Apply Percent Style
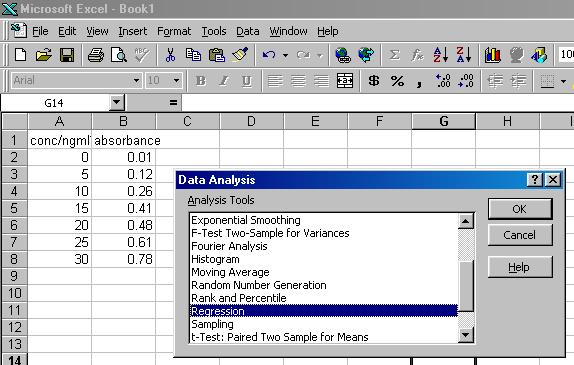The width and height of the screenshot is (574, 365). [397, 81]
